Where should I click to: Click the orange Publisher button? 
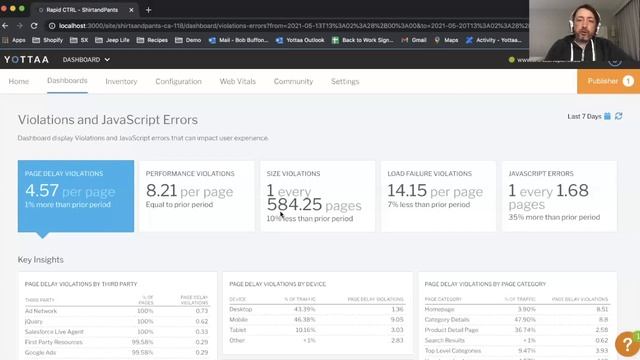(609, 81)
